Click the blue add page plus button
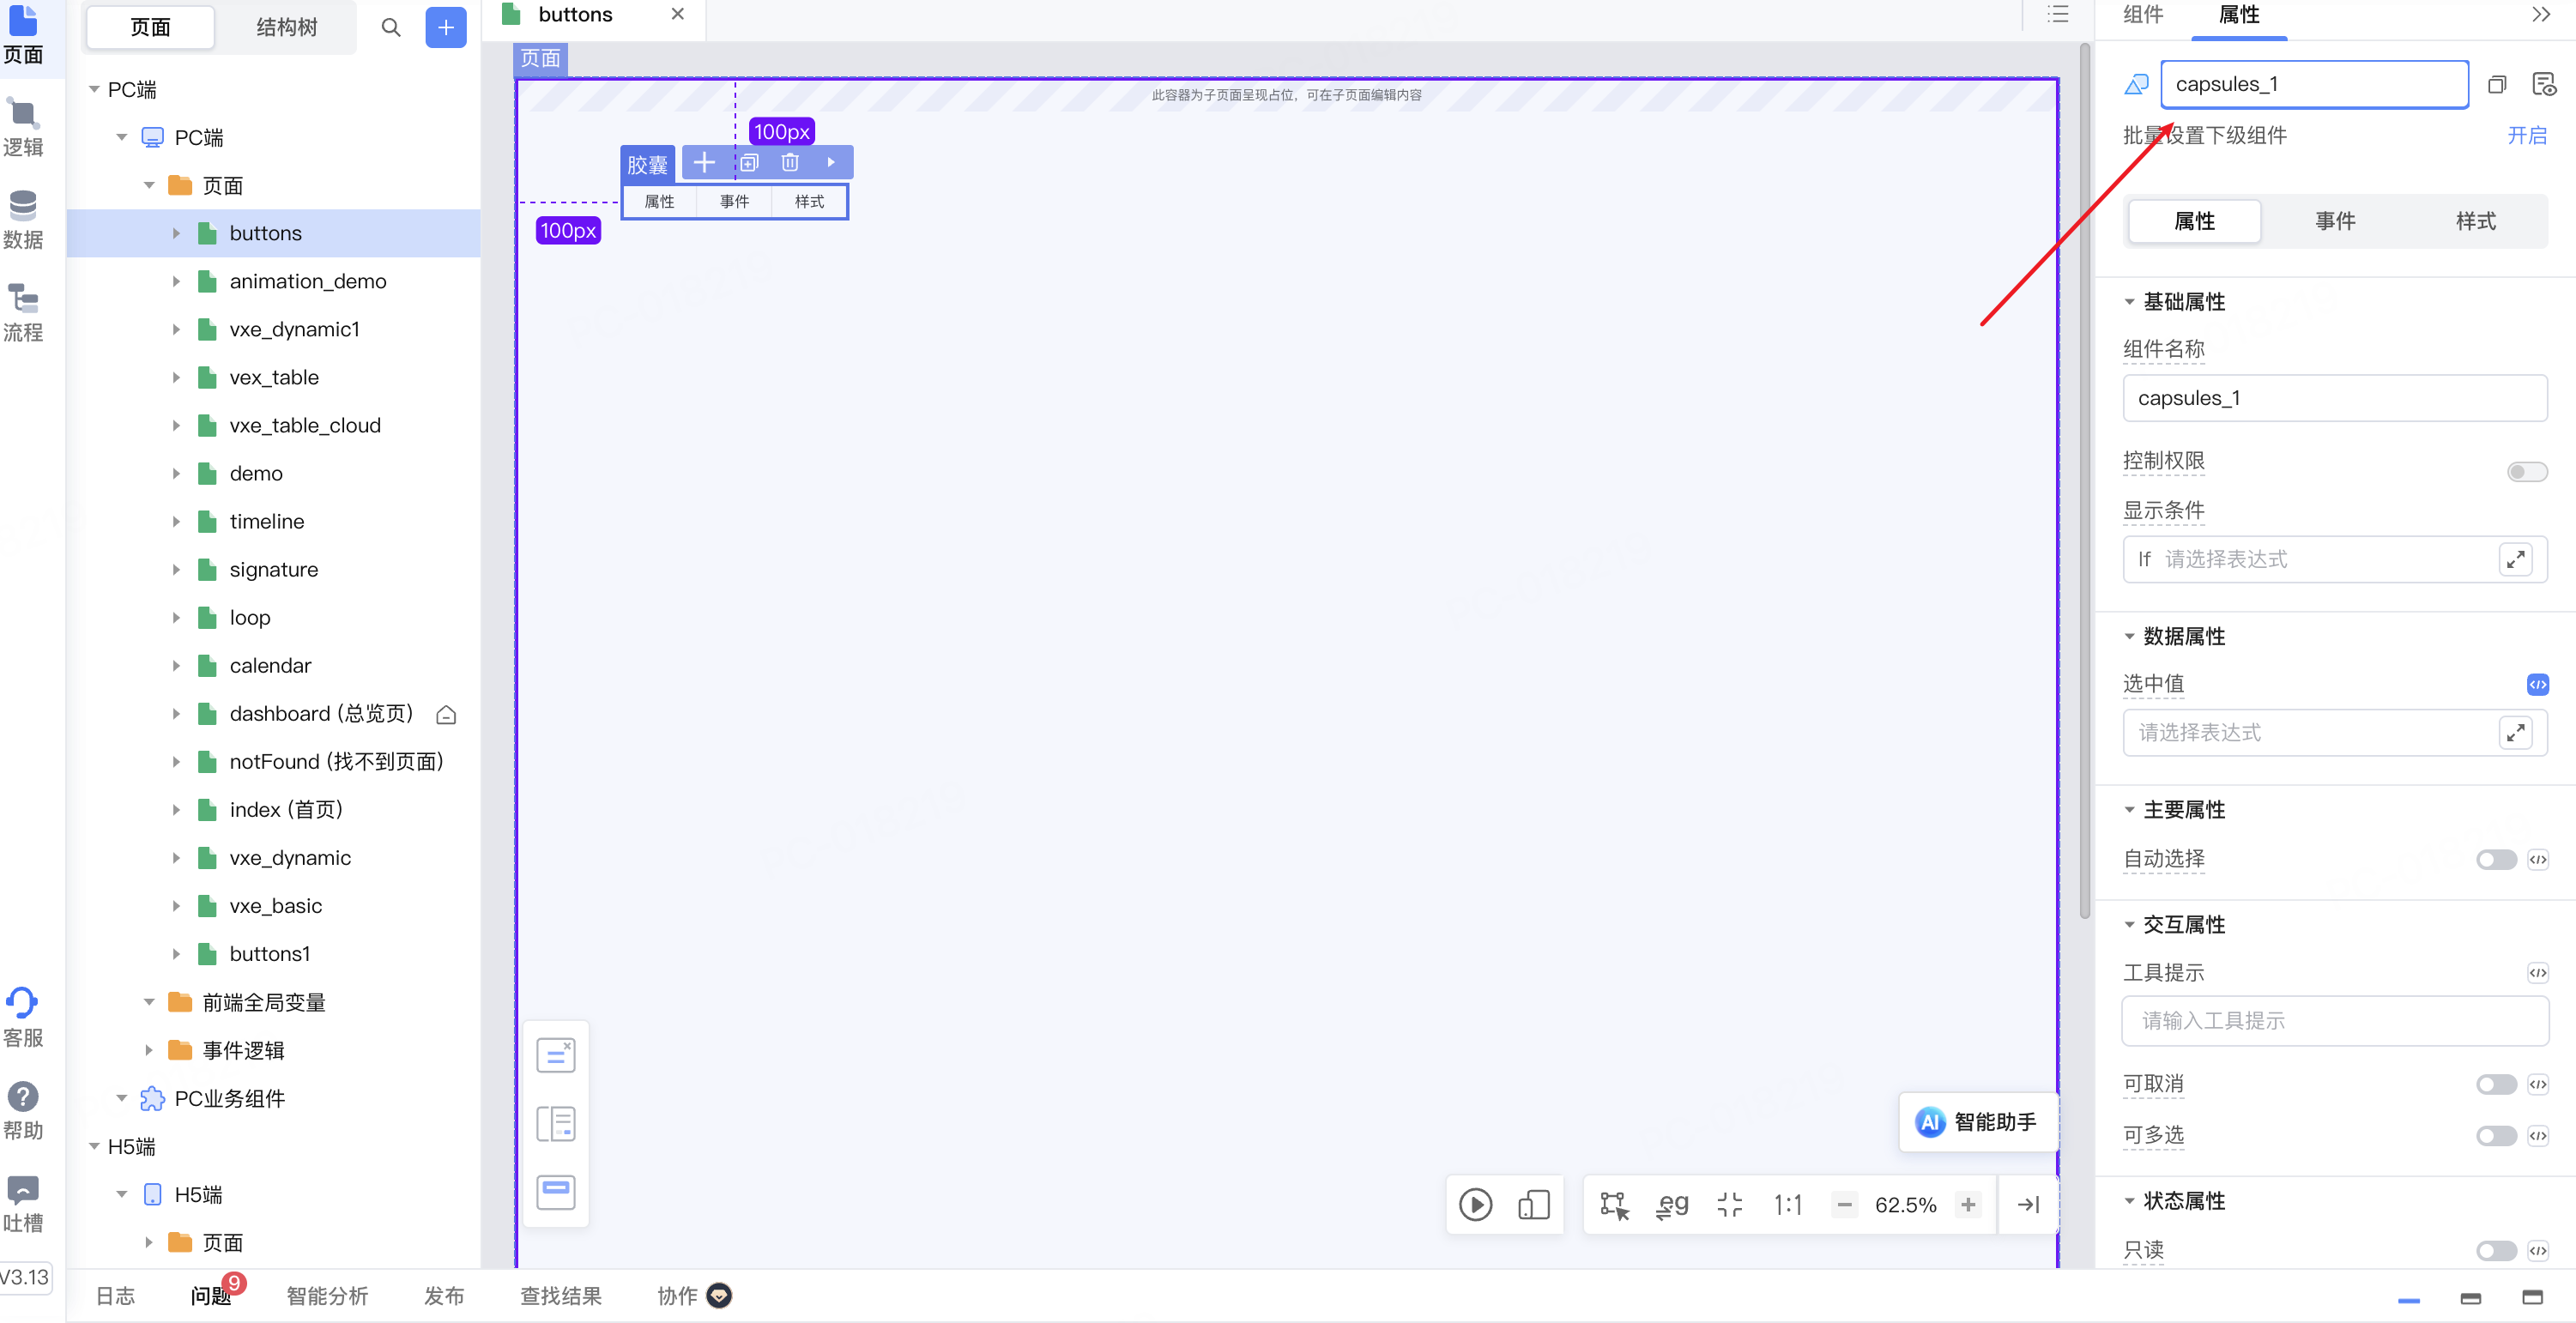Viewport: 2576px width, 1323px height. [446, 28]
